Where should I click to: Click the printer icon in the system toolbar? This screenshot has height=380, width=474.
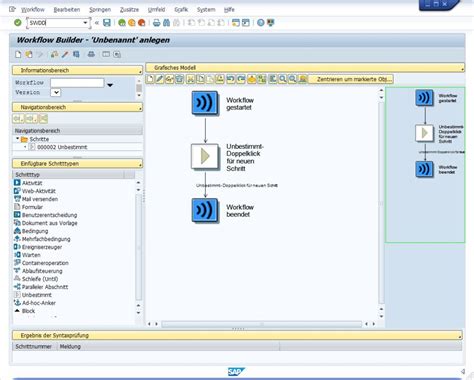tap(156, 23)
